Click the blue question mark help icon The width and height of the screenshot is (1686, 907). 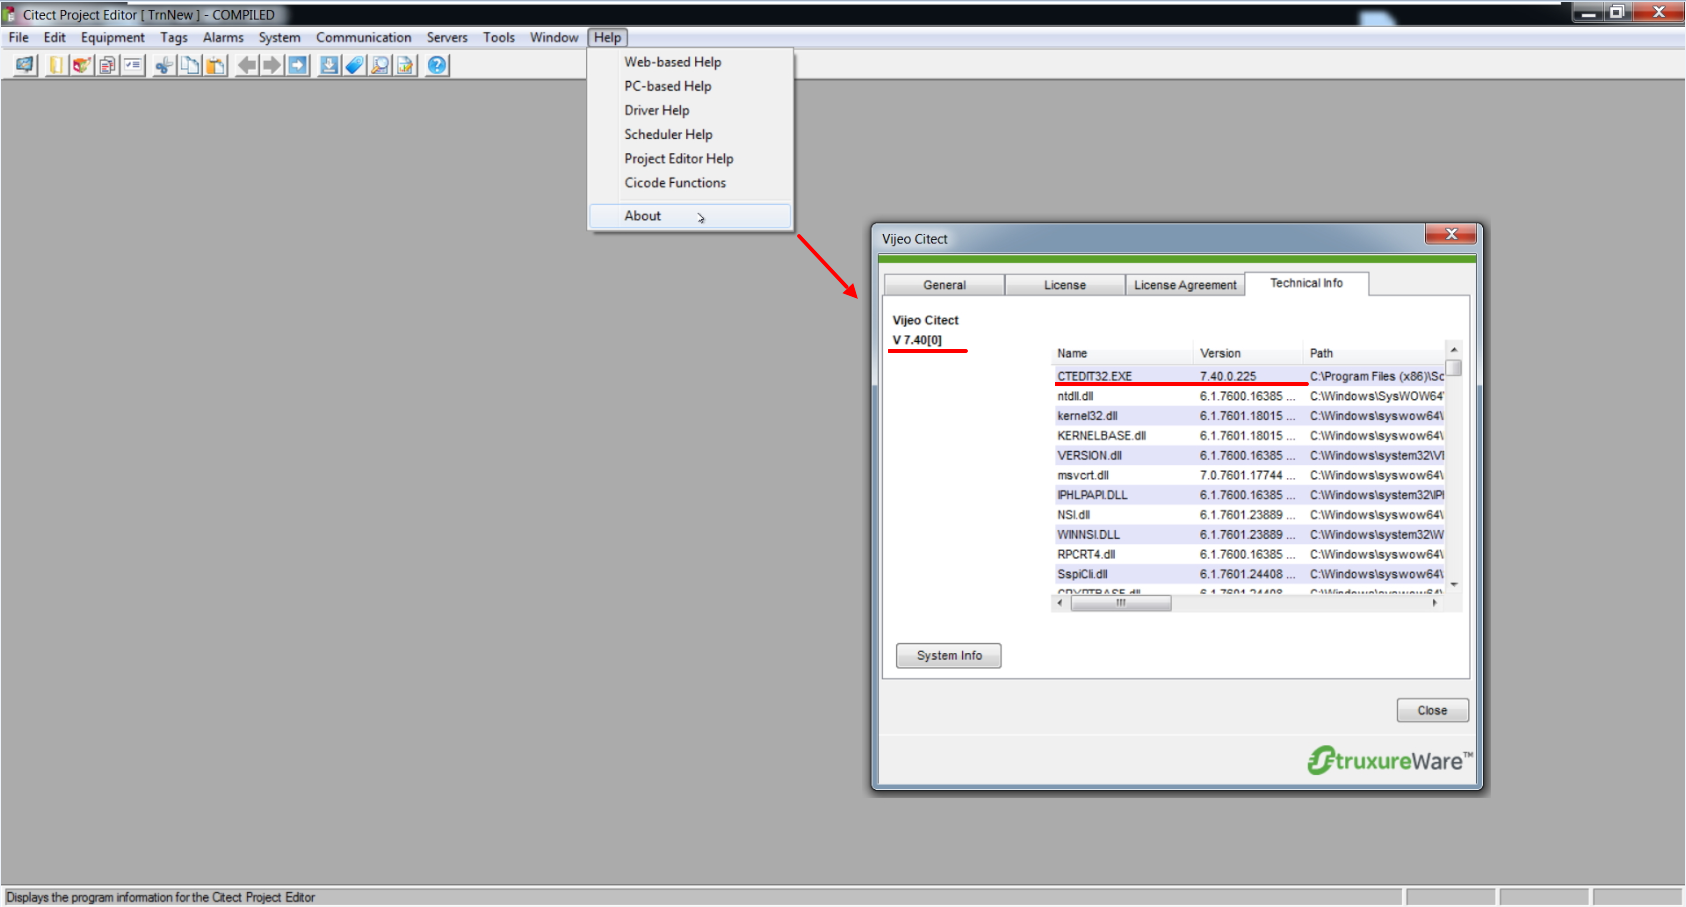pyautogui.click(x=437, y=65)
